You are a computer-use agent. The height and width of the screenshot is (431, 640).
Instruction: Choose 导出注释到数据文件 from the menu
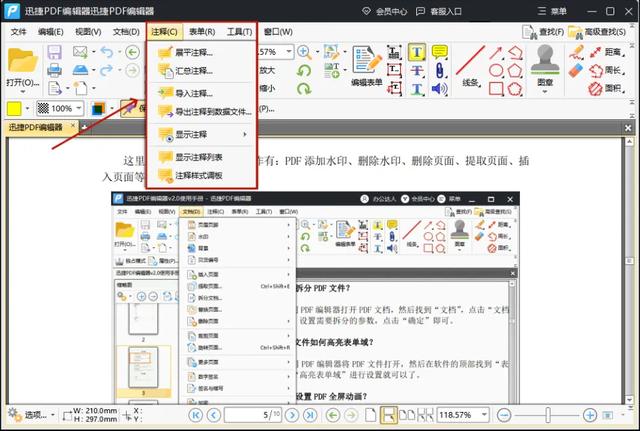(x=202, y=111)
